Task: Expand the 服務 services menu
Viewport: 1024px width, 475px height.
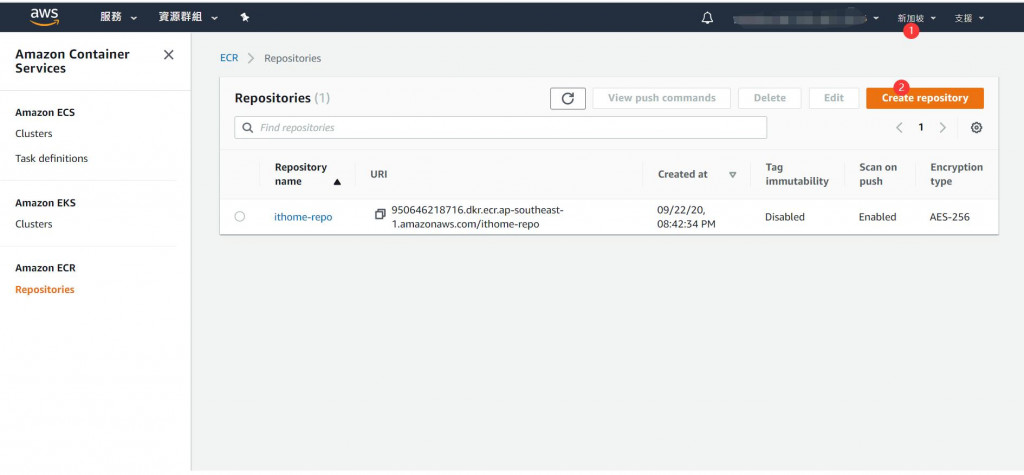Action: (x=119, y=18)
